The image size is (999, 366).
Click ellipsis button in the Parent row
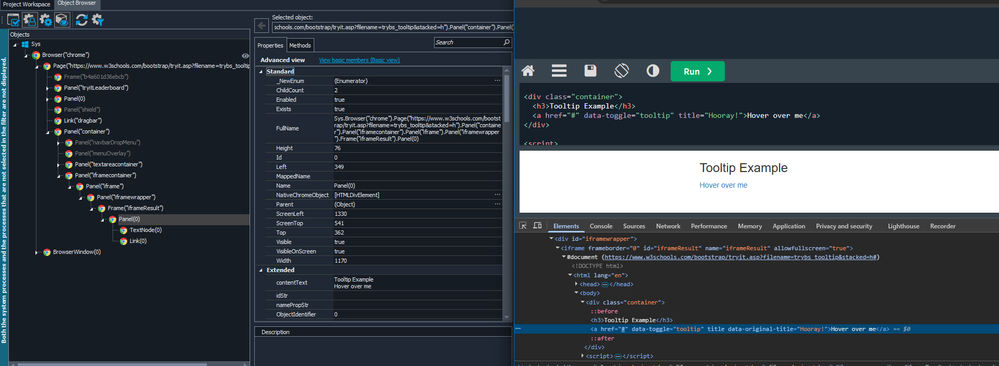point(498,204)
